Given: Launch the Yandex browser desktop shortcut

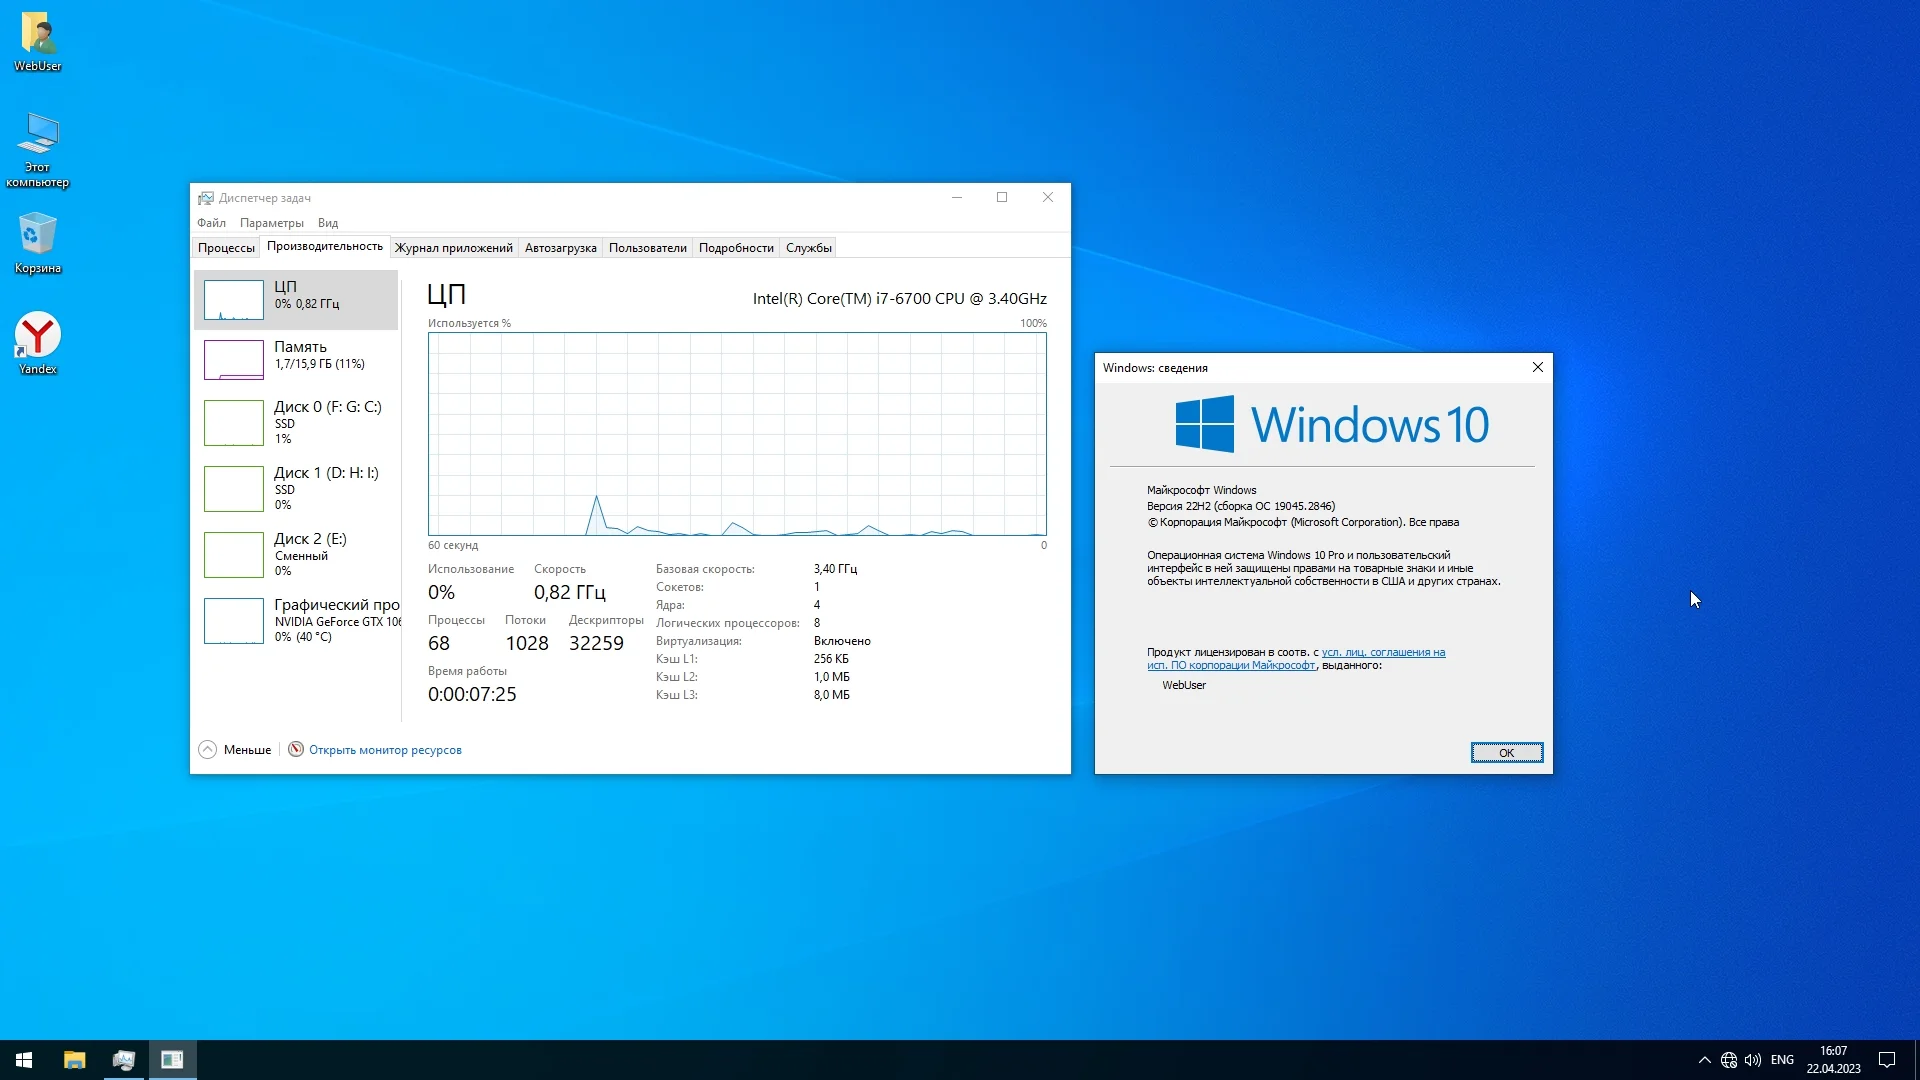Looking at the screenshot, I should (38, 342).
